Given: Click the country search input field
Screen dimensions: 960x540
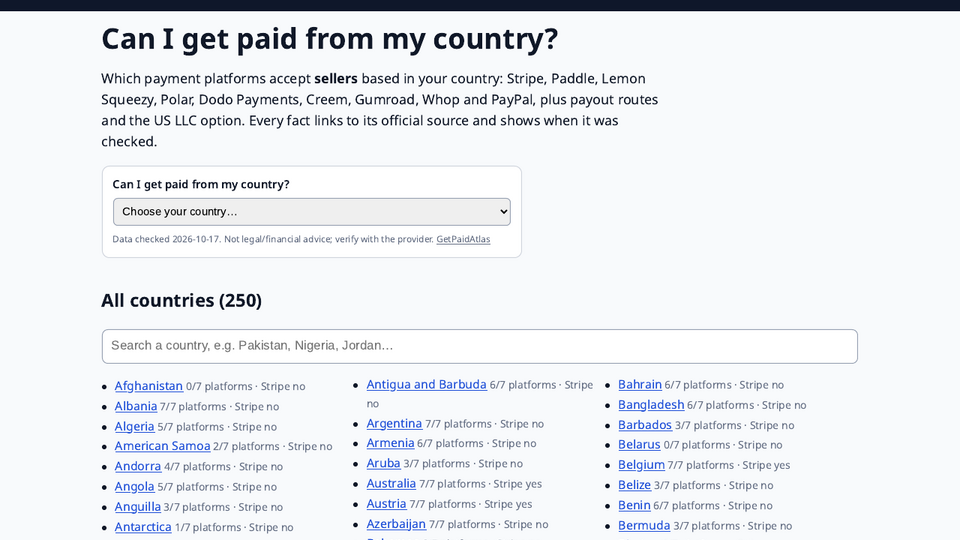Looking at the screenshot, I should pos(479,347).
